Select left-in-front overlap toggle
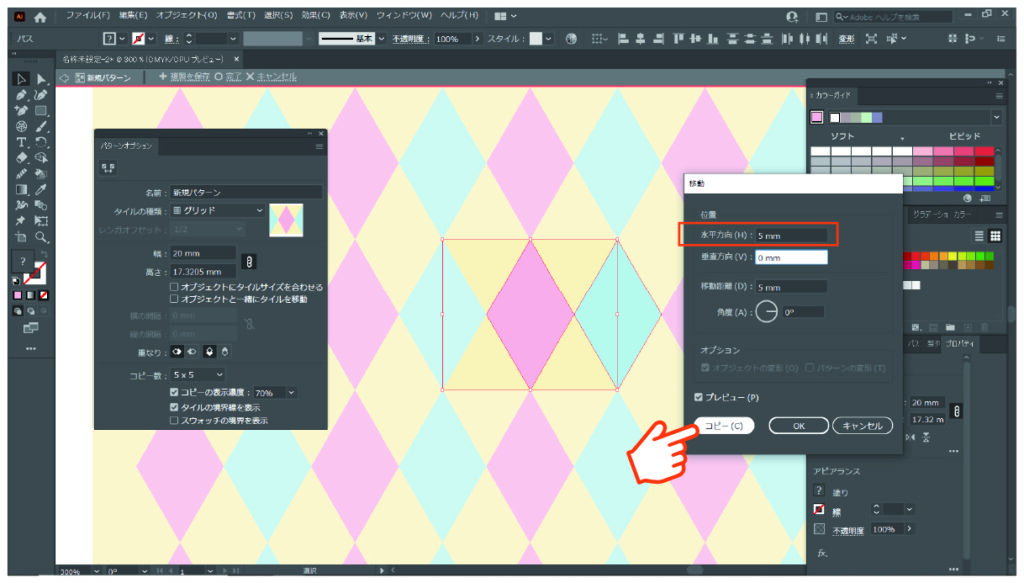 click(x=177, y=352)
